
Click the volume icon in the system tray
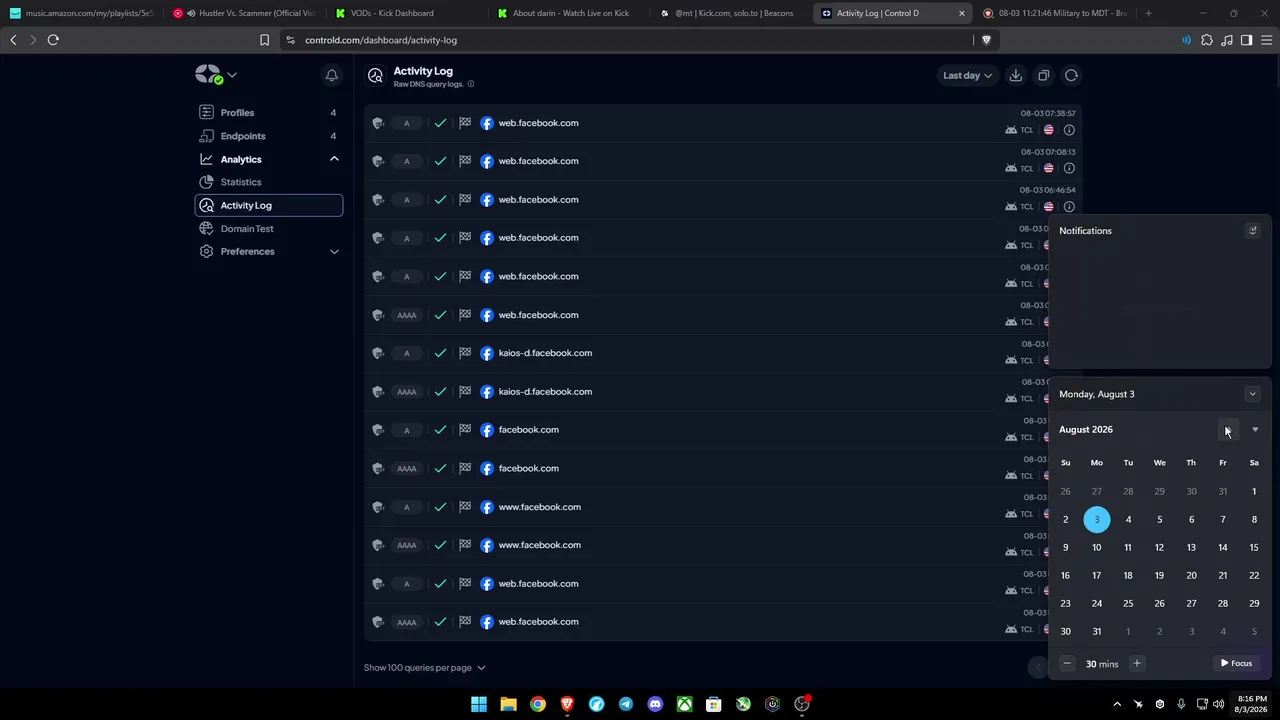tap(1218, 704)
